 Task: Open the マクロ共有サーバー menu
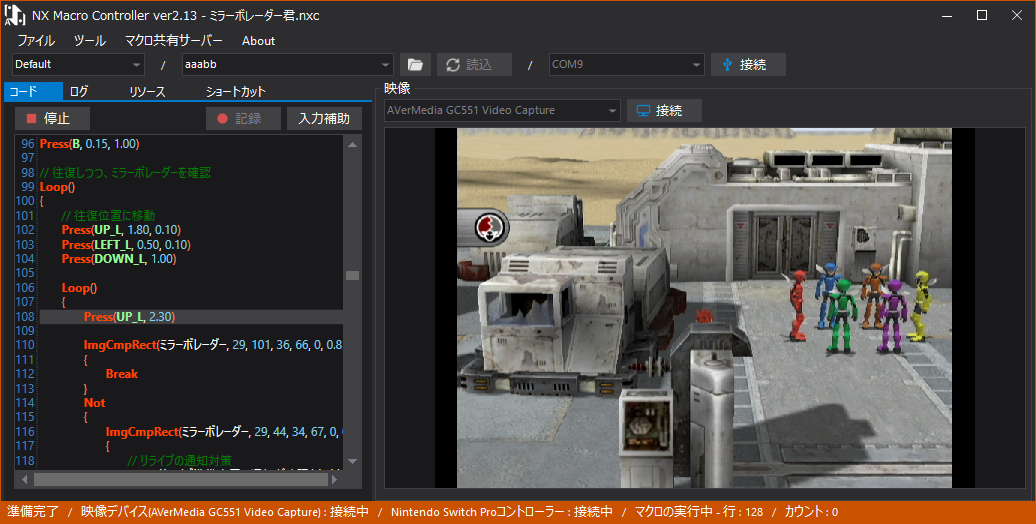(x=174, y=40)
